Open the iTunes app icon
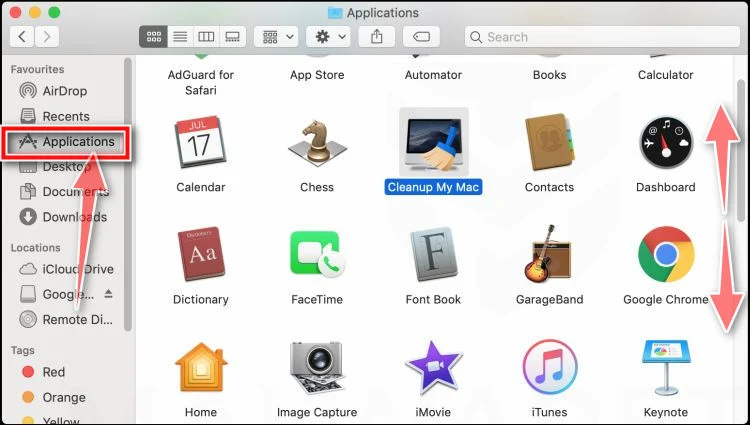Viewport: 750px width, 425px height. coord(549,367)
